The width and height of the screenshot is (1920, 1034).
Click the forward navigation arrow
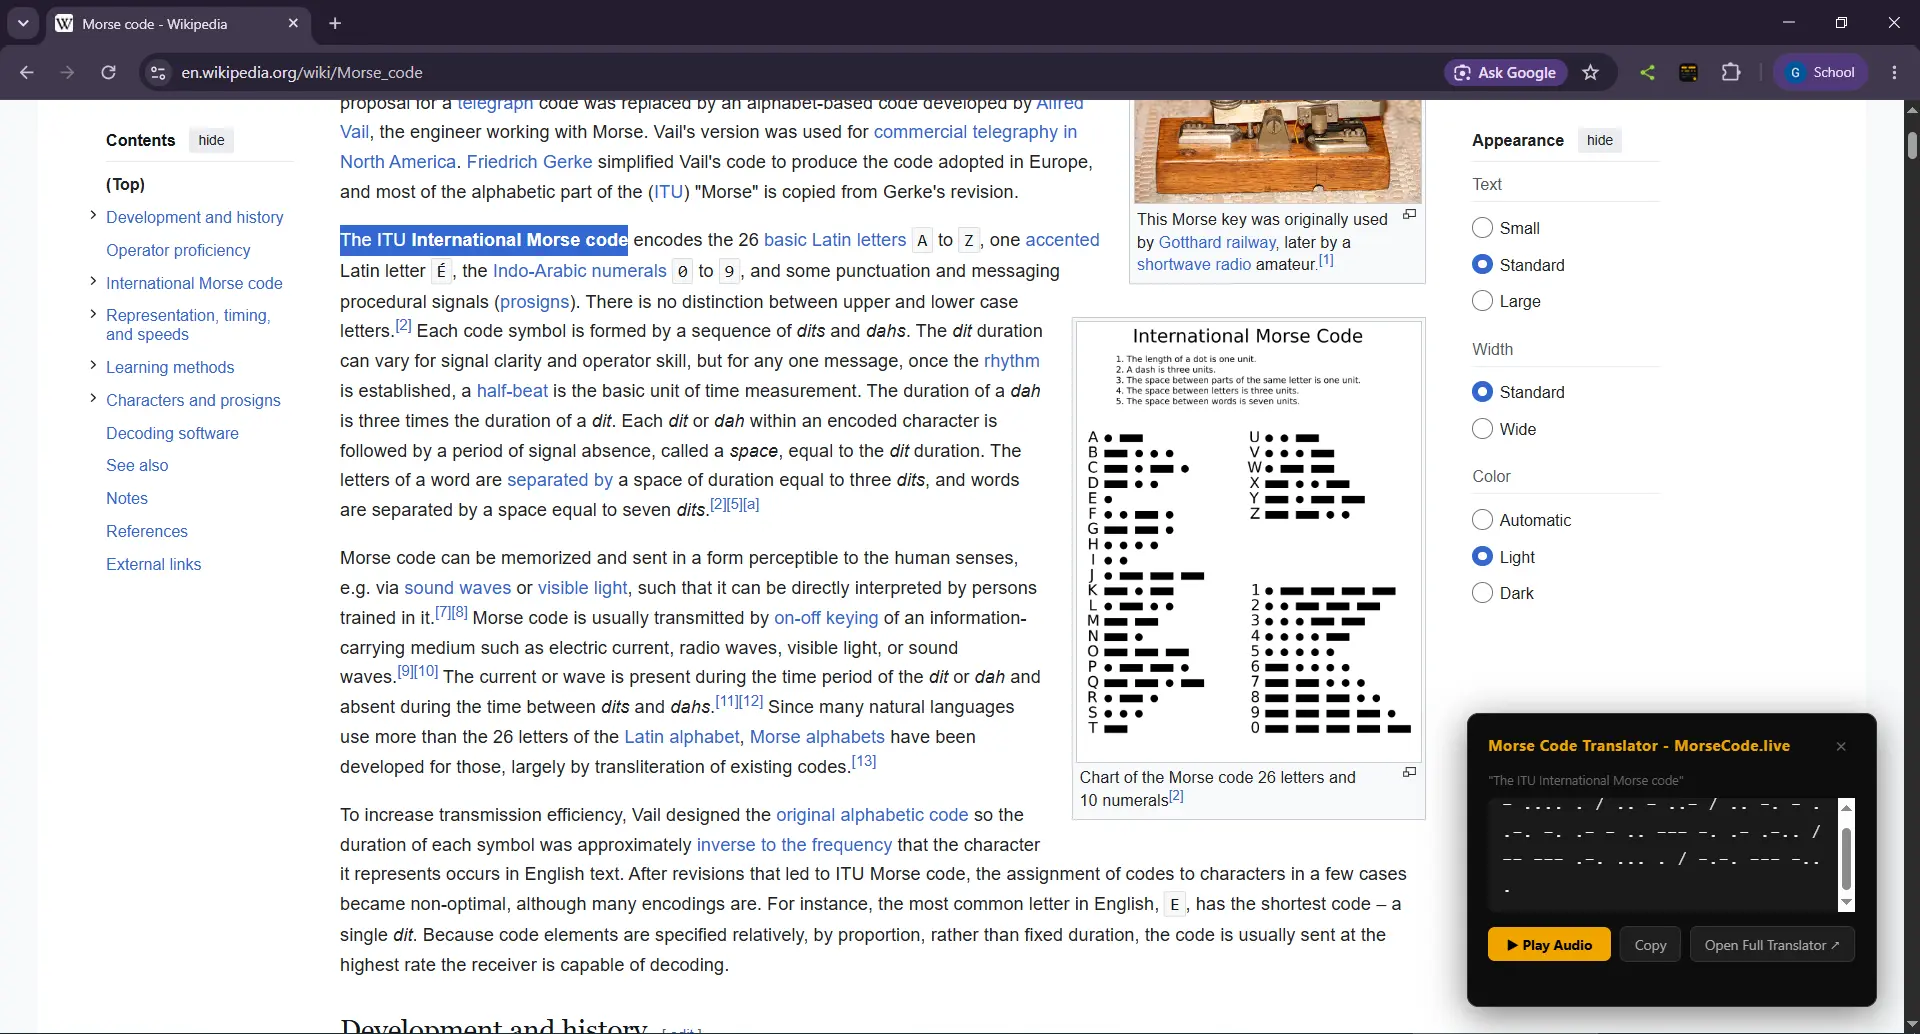pyautogui.click(x=67, y=72)
